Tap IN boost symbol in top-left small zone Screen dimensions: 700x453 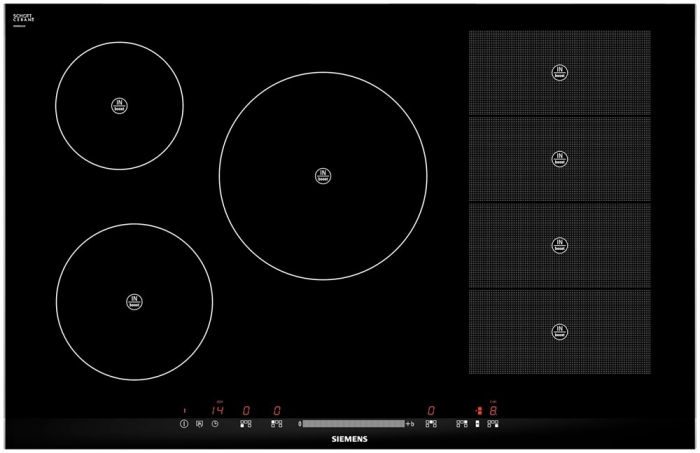click(119, 105)
